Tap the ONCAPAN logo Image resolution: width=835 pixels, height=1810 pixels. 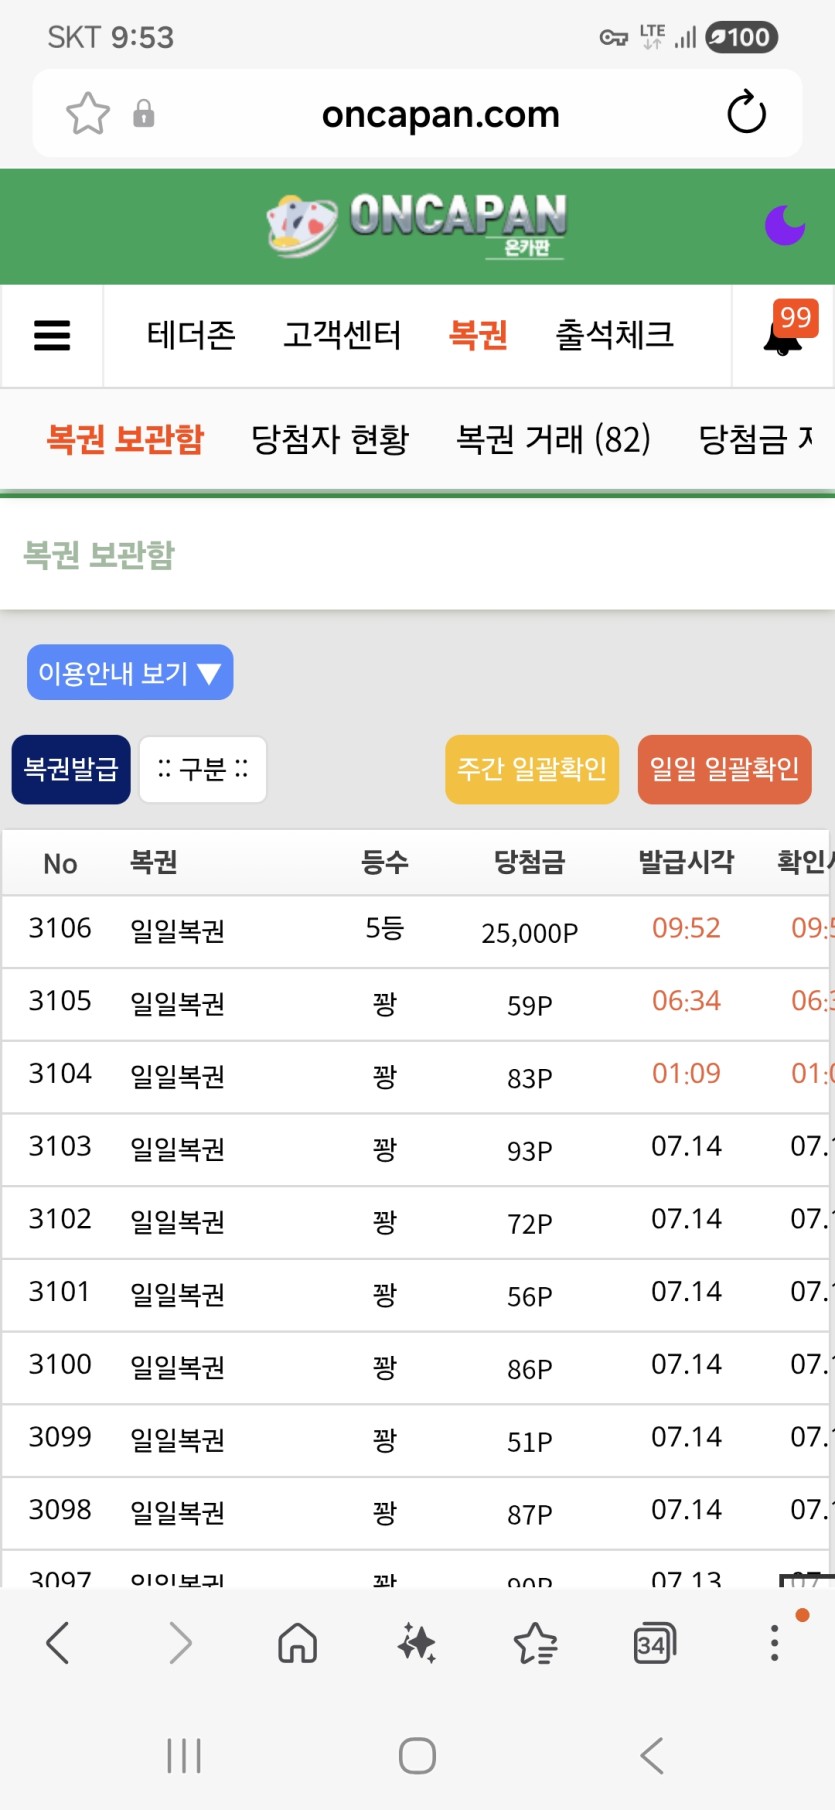point(416,226)
